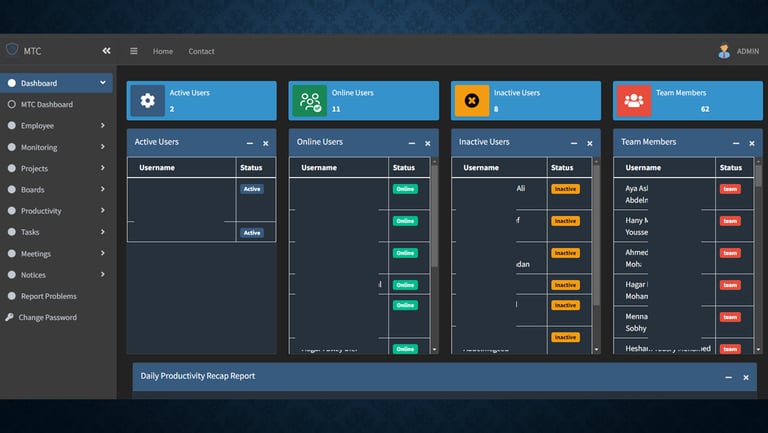Viewport: 768px width, 433px height.
Task: Click the Online Users people icon
Action: tap(310, 100)
